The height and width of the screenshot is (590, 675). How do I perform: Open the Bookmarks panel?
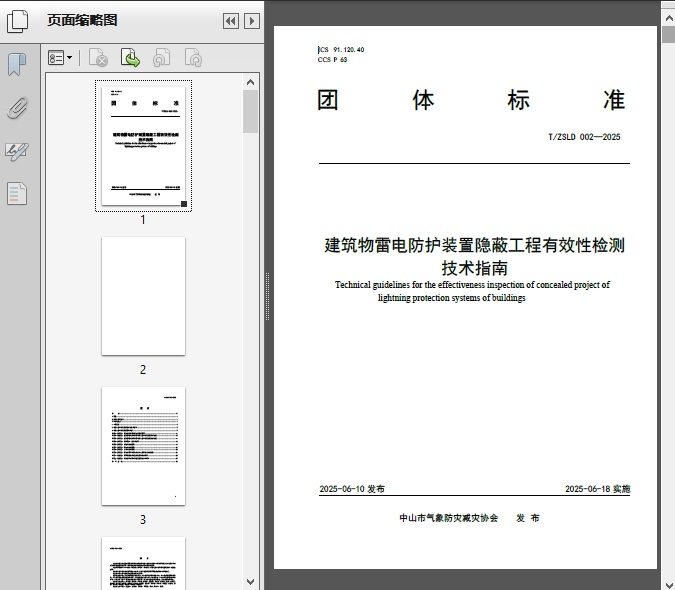17,65
